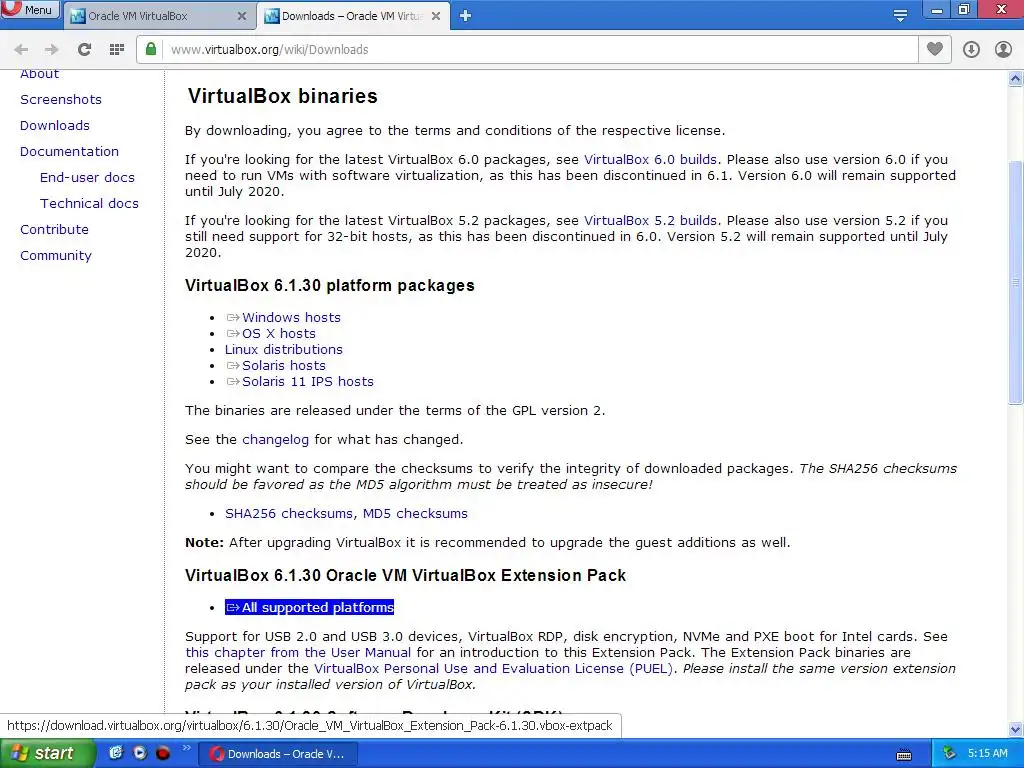Open the VirtualBox Personal Use and Evaluation License link
Viewport: 1024px width, 768px height.
pos(493,669)
